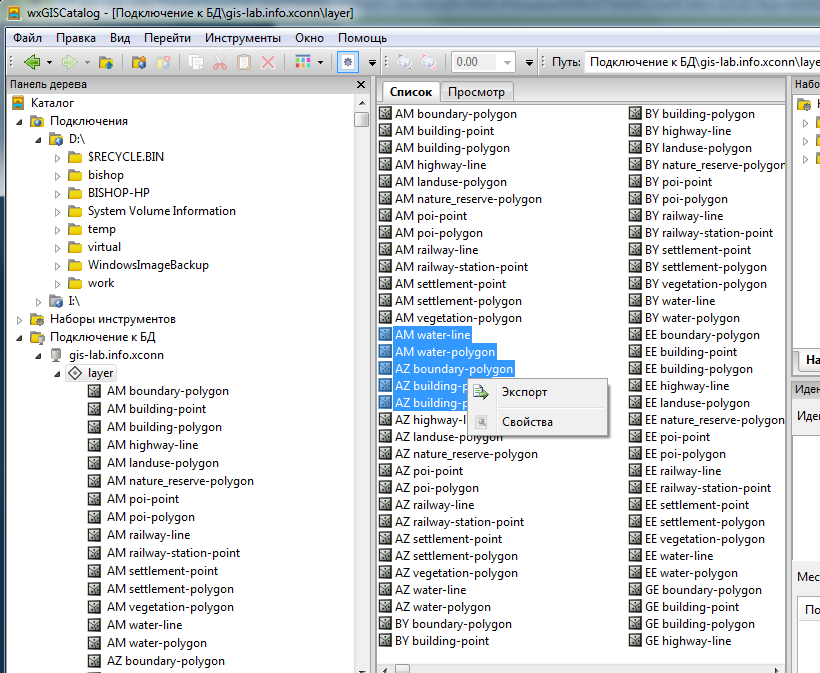Select EE railway-station-point in the list
This screenshot has height=673, width=820.
point(708,488)
